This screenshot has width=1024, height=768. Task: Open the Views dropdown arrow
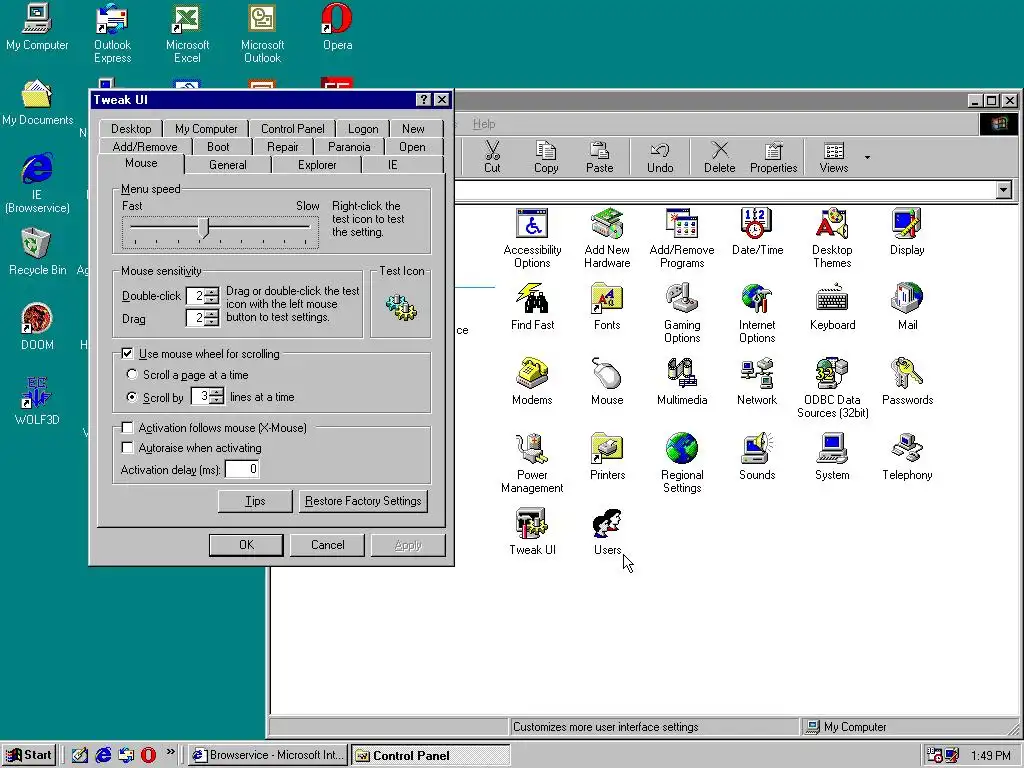tap(867, 157)
